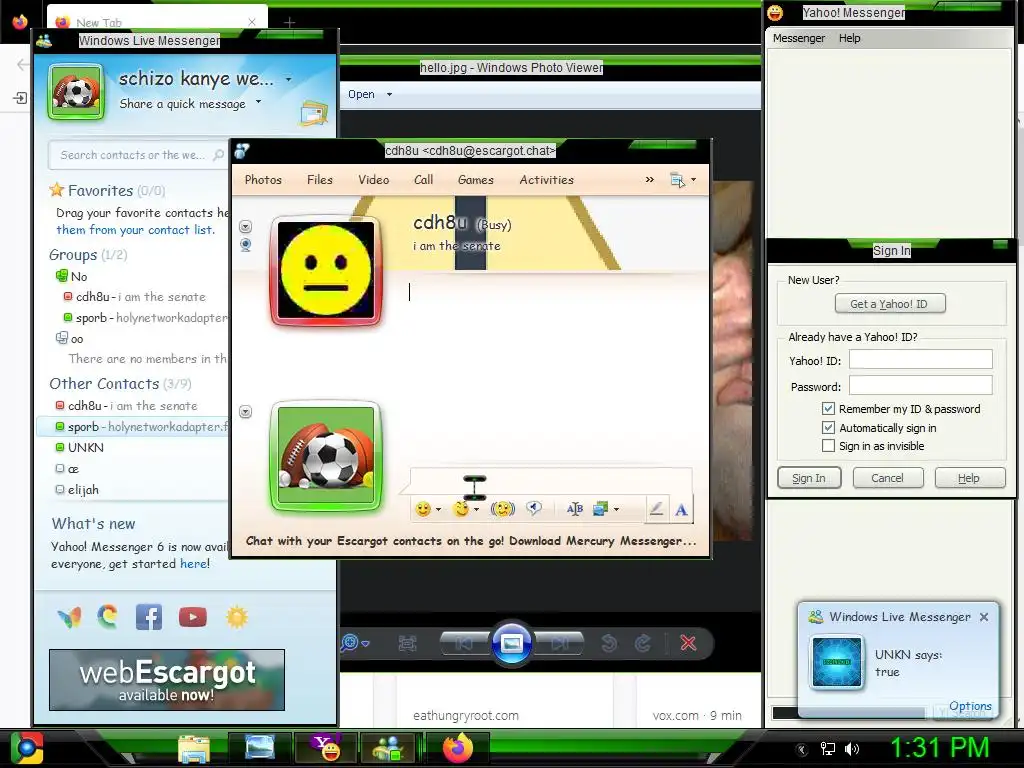Open the Call menu in chat window
Image resolution: width=1024 pixels, height=768 pixels.
423,180
